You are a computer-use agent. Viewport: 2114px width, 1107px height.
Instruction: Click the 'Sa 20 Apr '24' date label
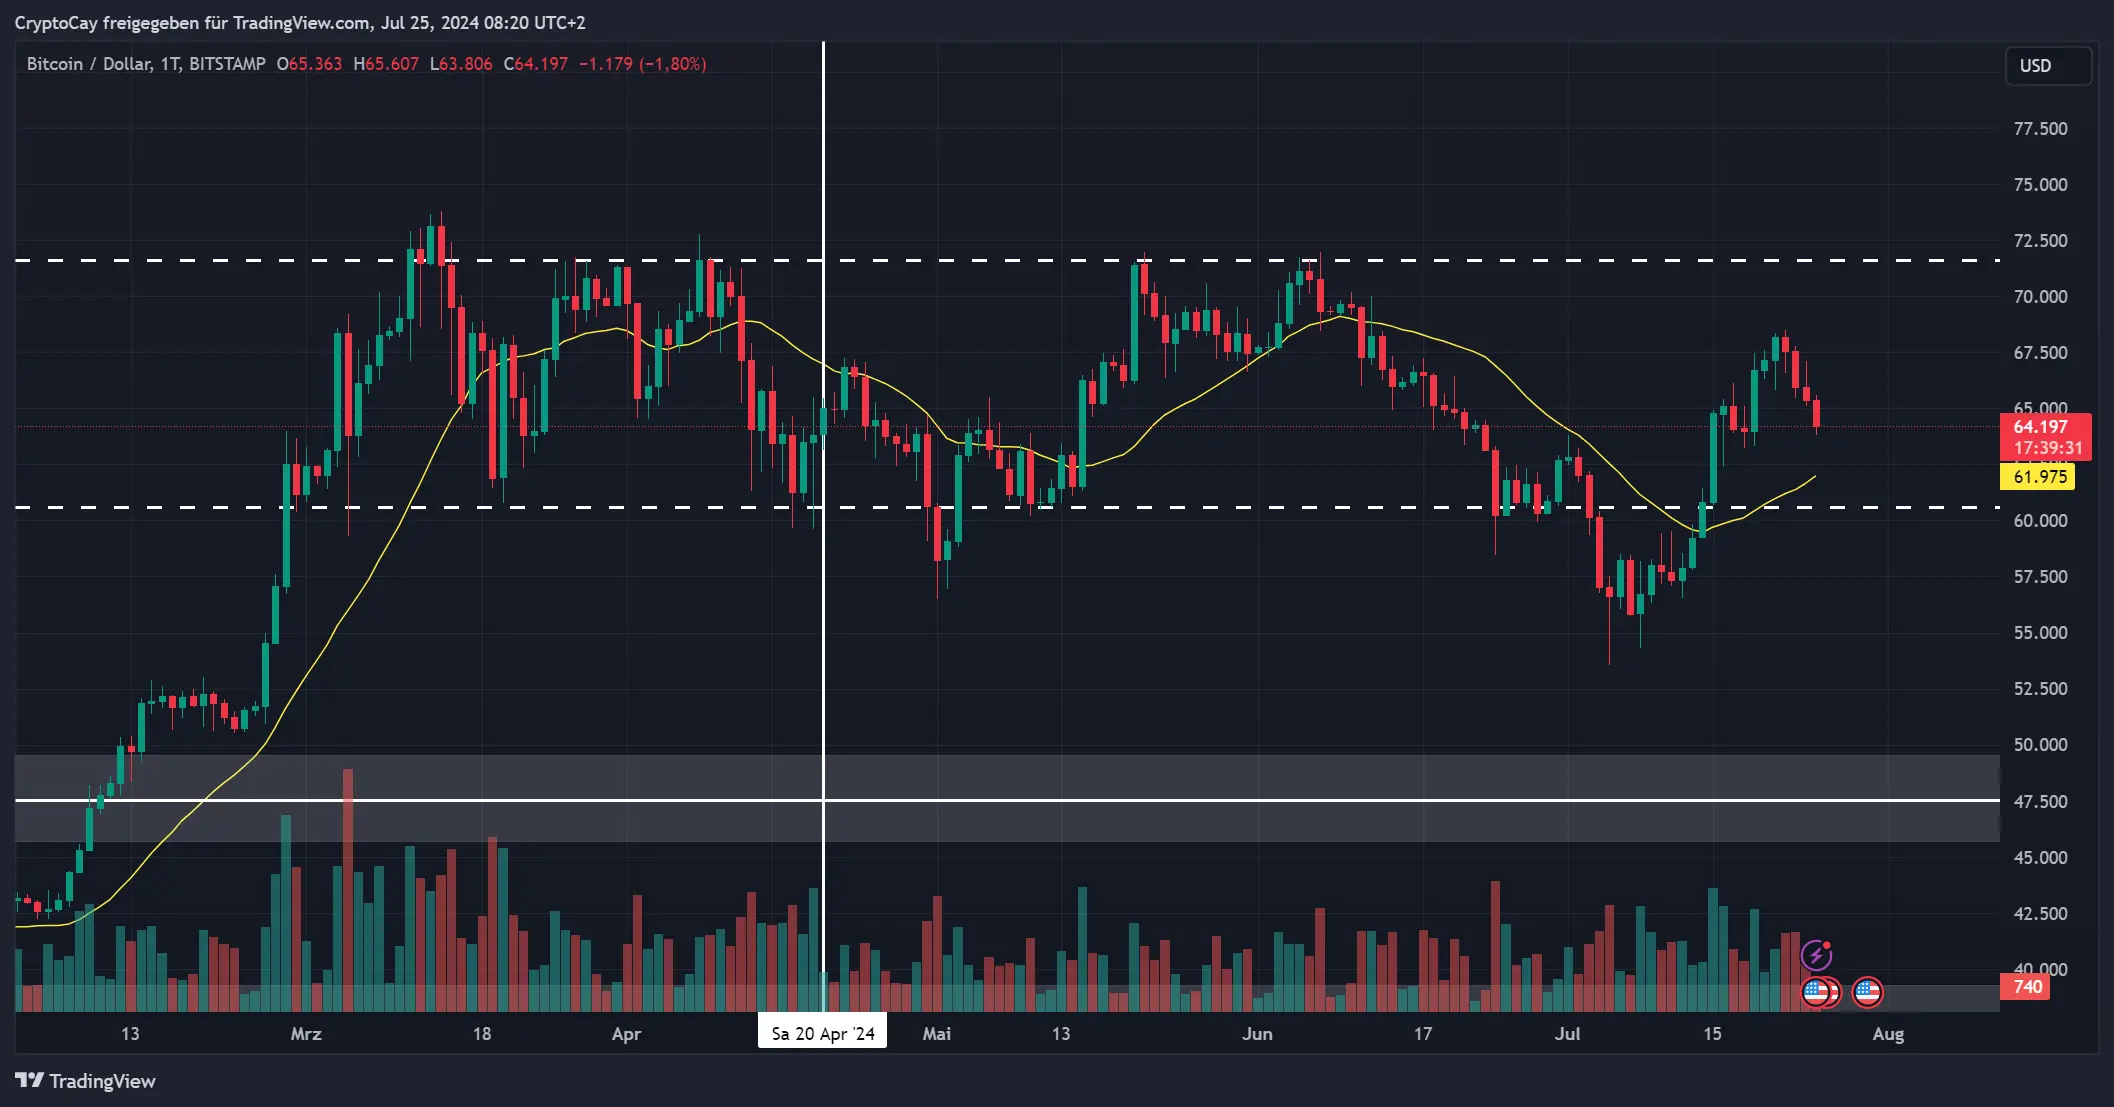[x=823, y=1034]
